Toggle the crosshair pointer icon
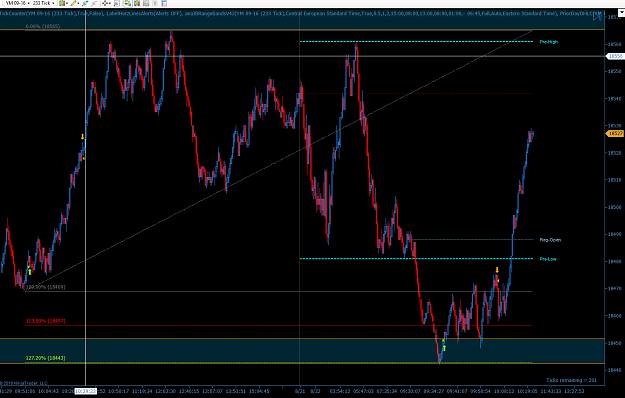625x398 pixels. click(105, 3)
